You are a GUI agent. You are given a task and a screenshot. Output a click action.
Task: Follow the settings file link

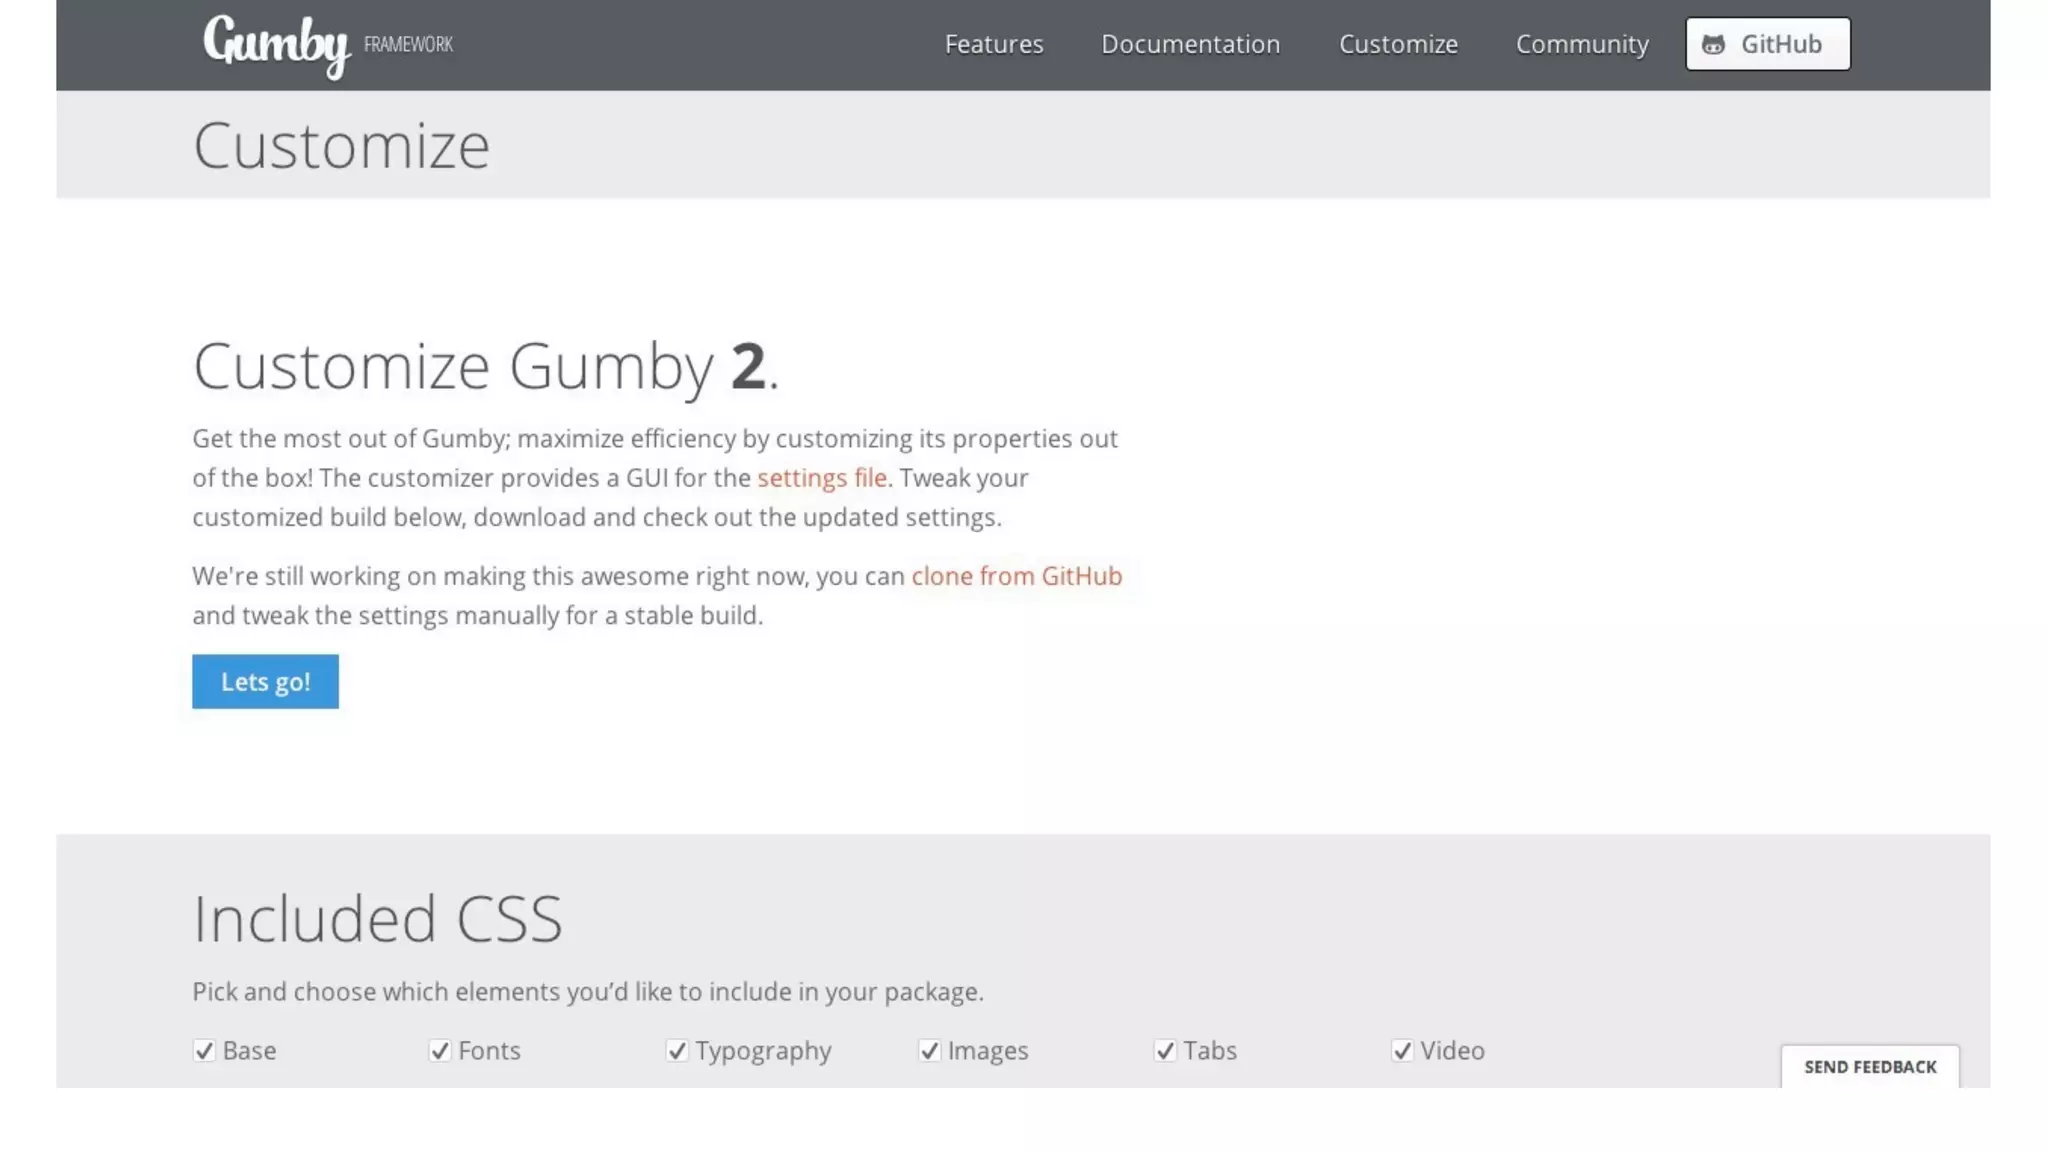click(x=821, y=478)
